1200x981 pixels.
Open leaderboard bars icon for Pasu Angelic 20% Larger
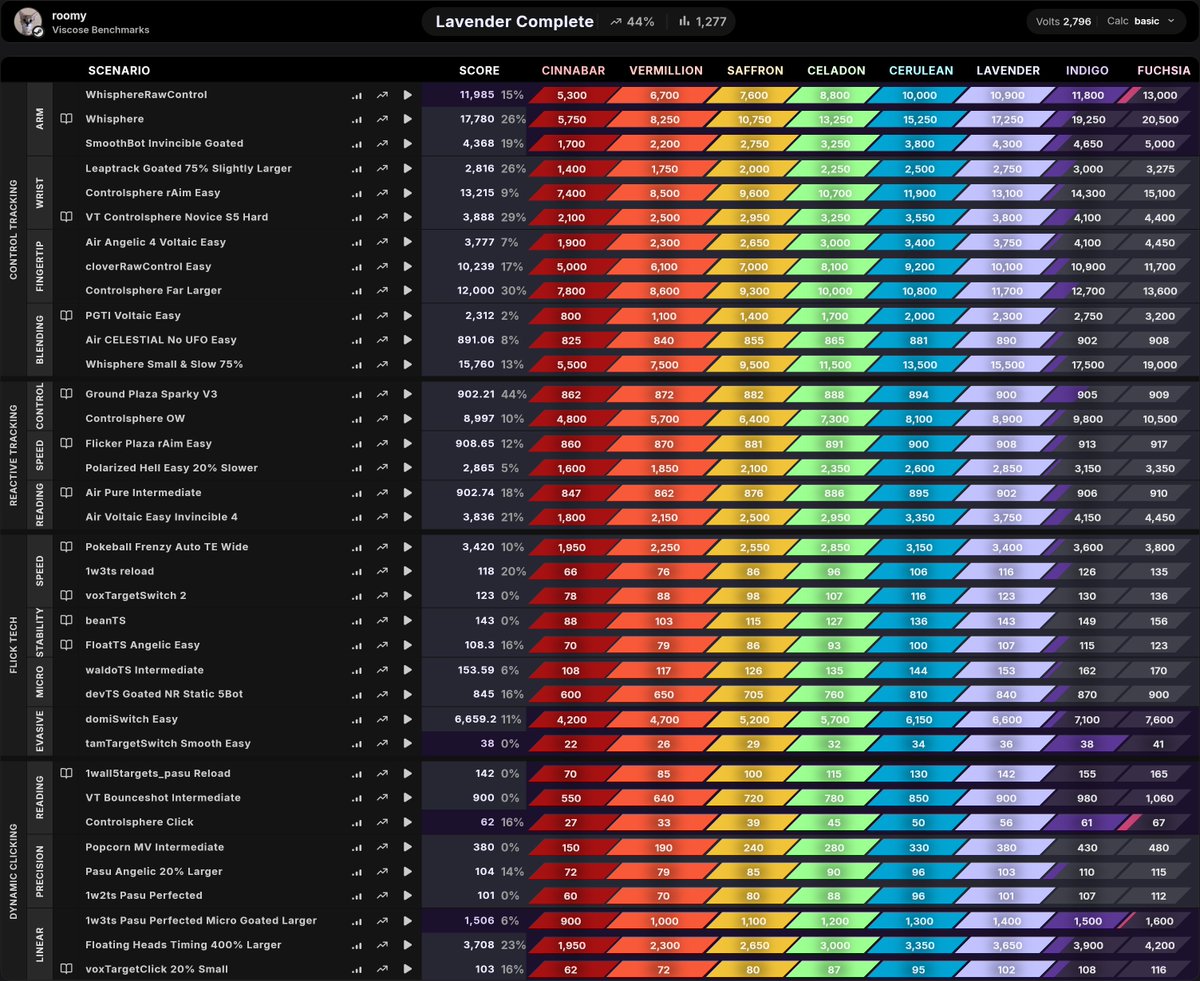[357, 871]
